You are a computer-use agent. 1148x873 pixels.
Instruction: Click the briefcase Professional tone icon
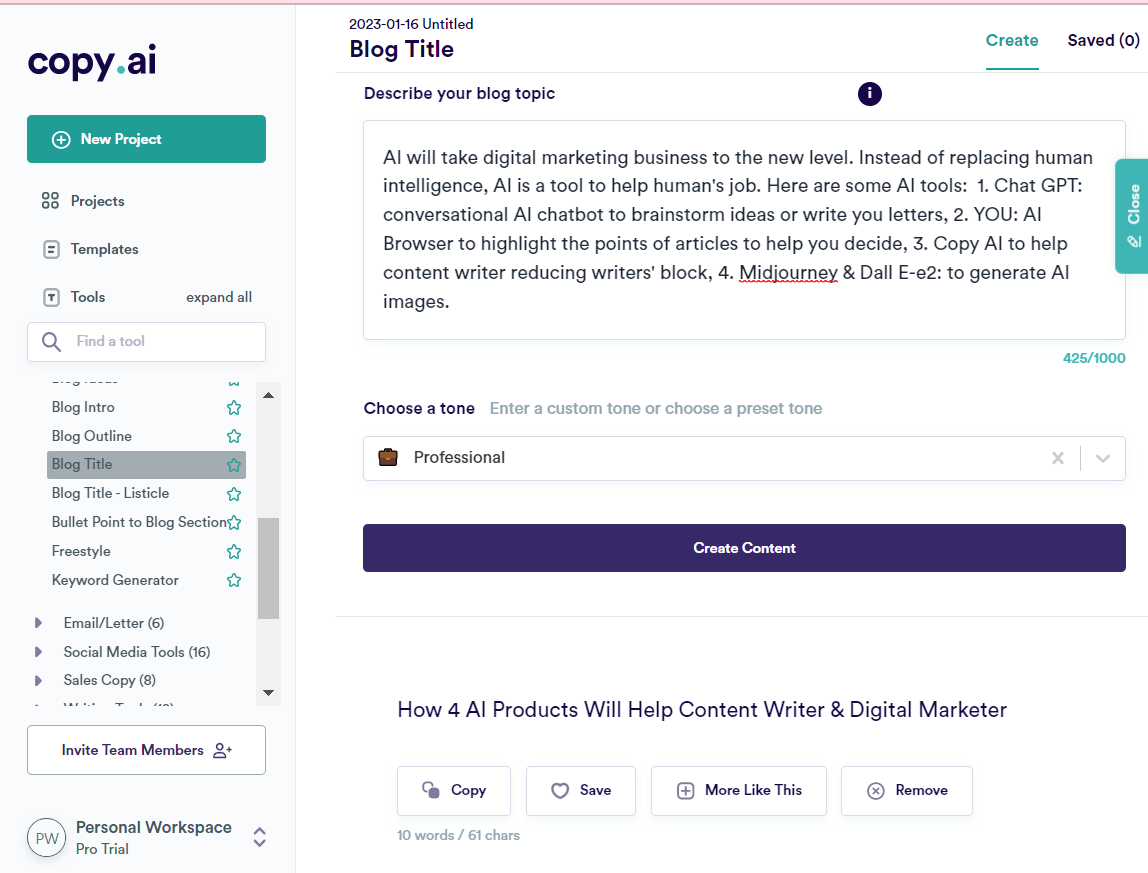click(388, 458)
